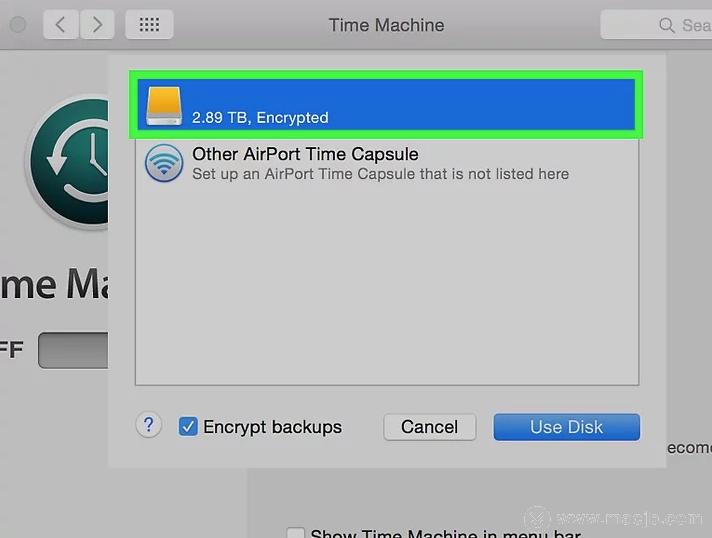Click the magnifier icon in search box
712x538 pixels.
point(666,25)
